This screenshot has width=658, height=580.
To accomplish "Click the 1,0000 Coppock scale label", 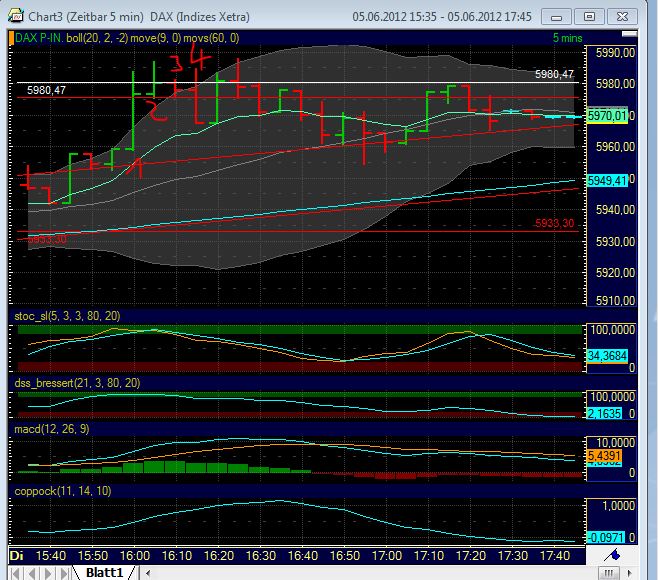I will click(x=619, y=506).
